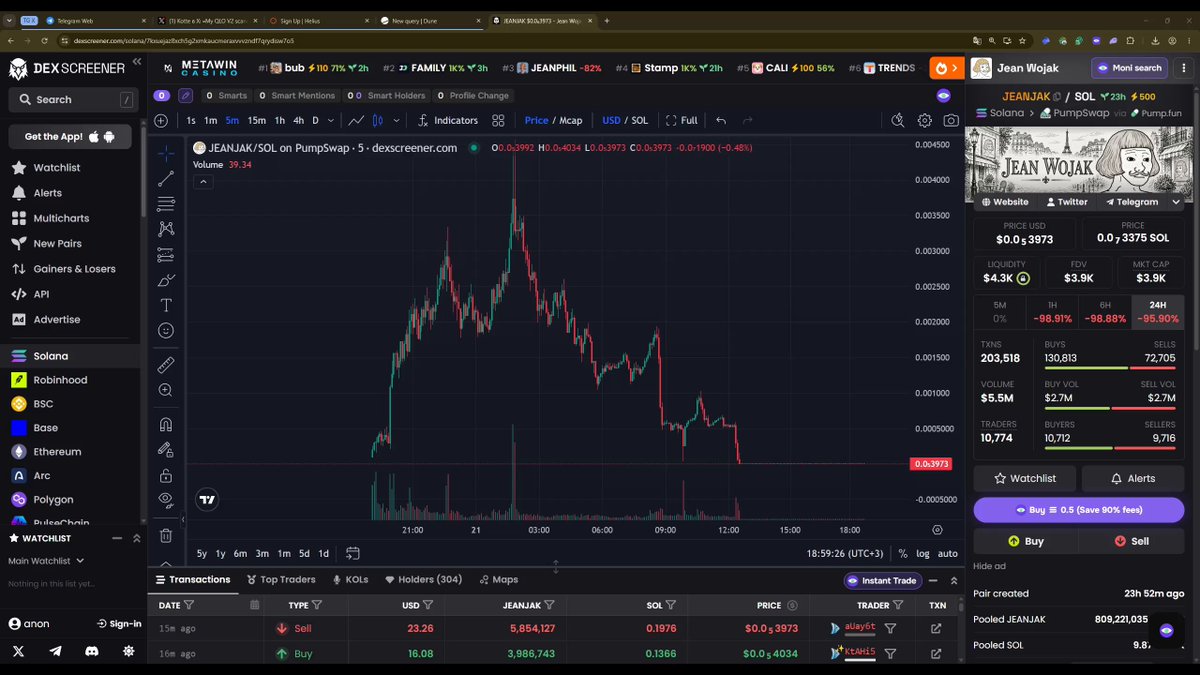This screenshot has height=675, width=1200.
Task: Open the Holders (304) tab
Action: tap(423, 580)
